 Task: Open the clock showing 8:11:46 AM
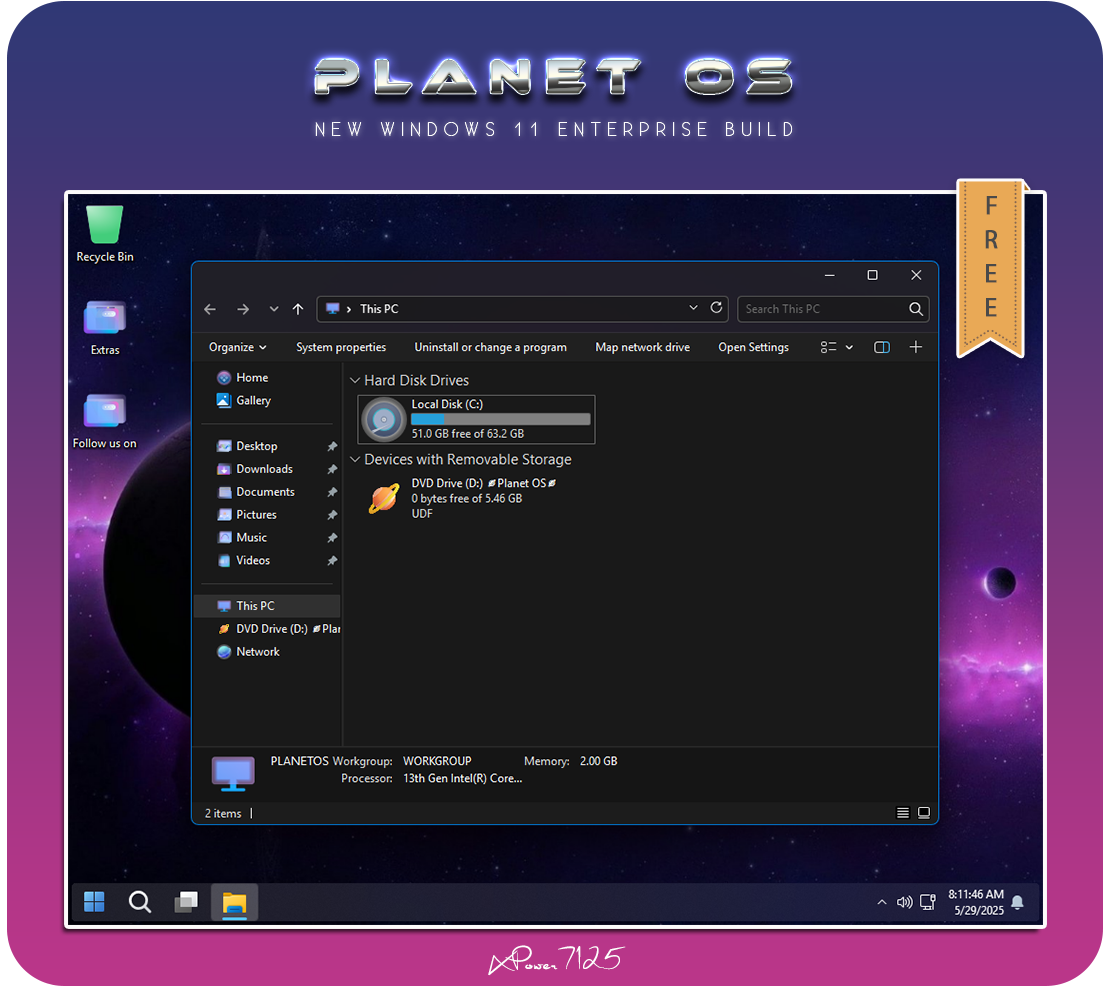[x=977, y=902]
